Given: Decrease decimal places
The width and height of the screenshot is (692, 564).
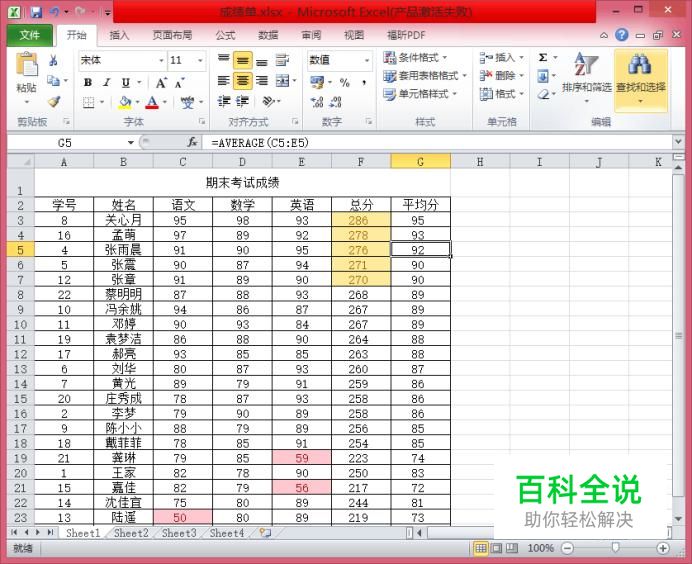Looking at the screenshot, I should (x=336, y=102).
